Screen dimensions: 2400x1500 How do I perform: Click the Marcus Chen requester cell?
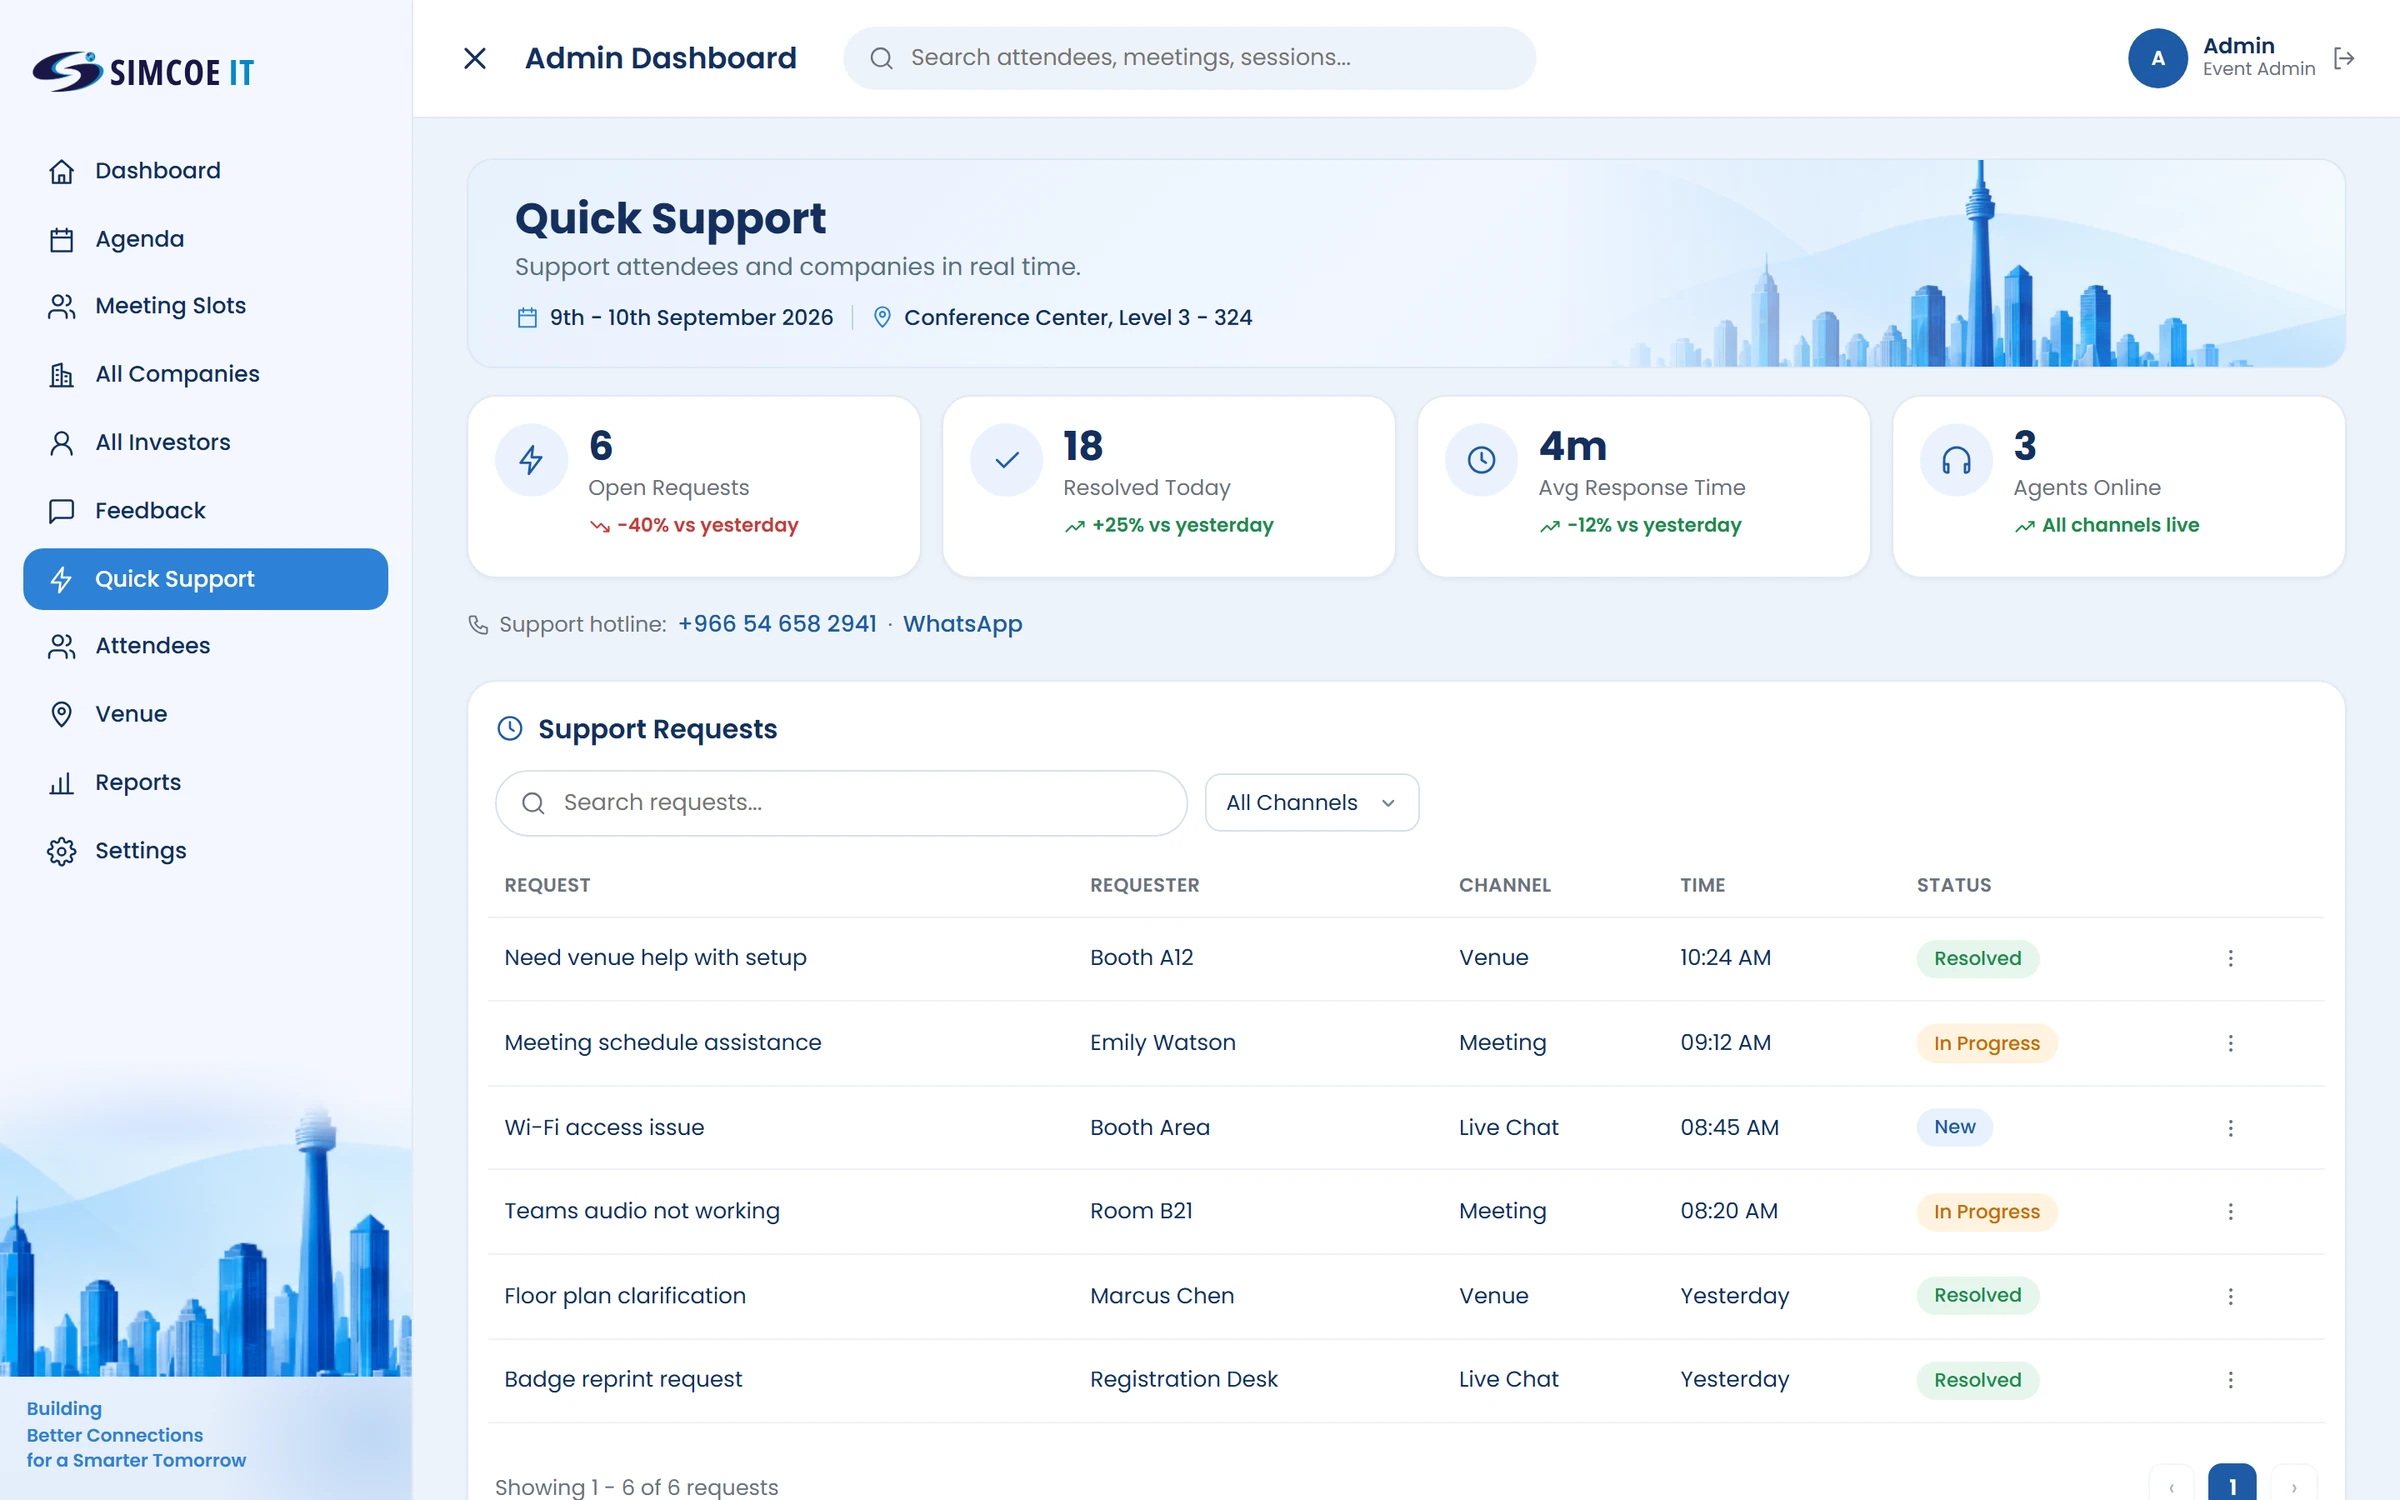(x=1161, y=1296)
